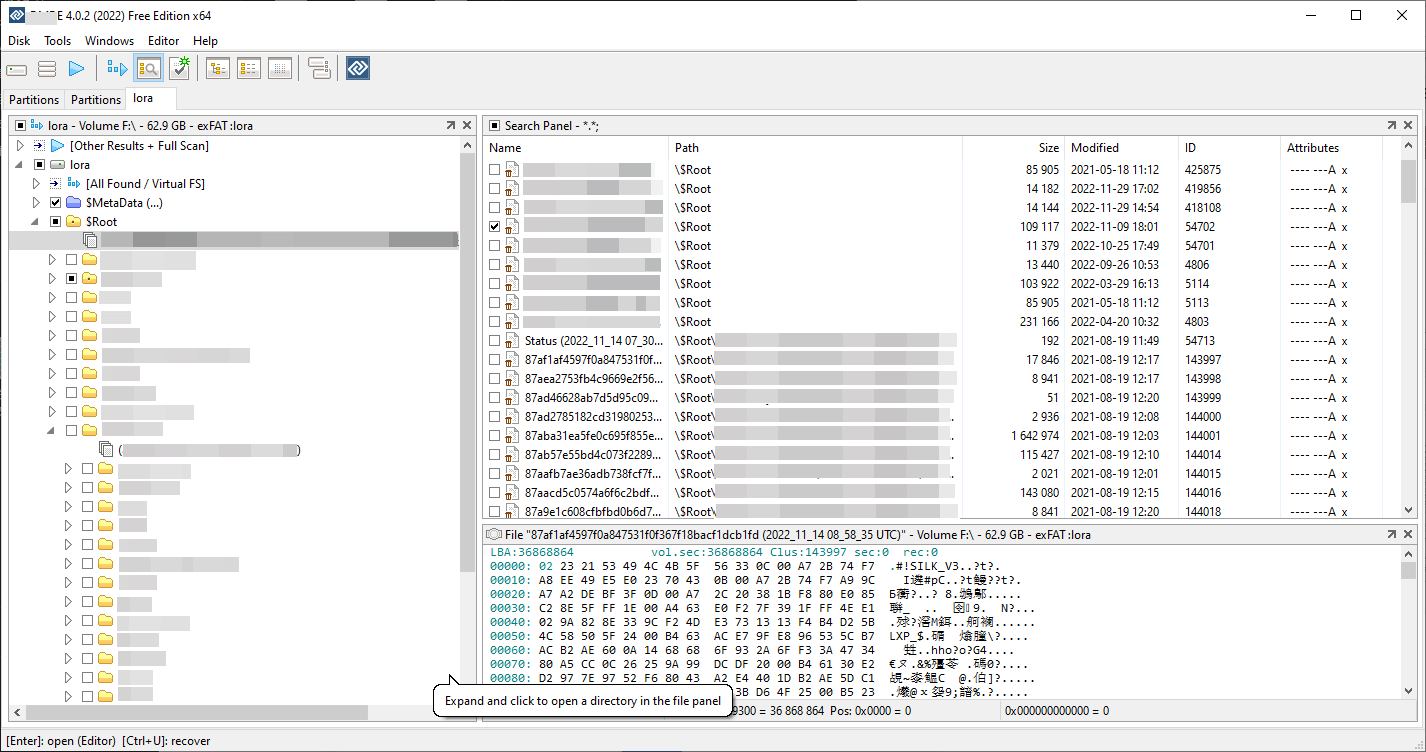Open the Tools menu
Viewport: 1426px width, 752px height.
coord(57,41)
